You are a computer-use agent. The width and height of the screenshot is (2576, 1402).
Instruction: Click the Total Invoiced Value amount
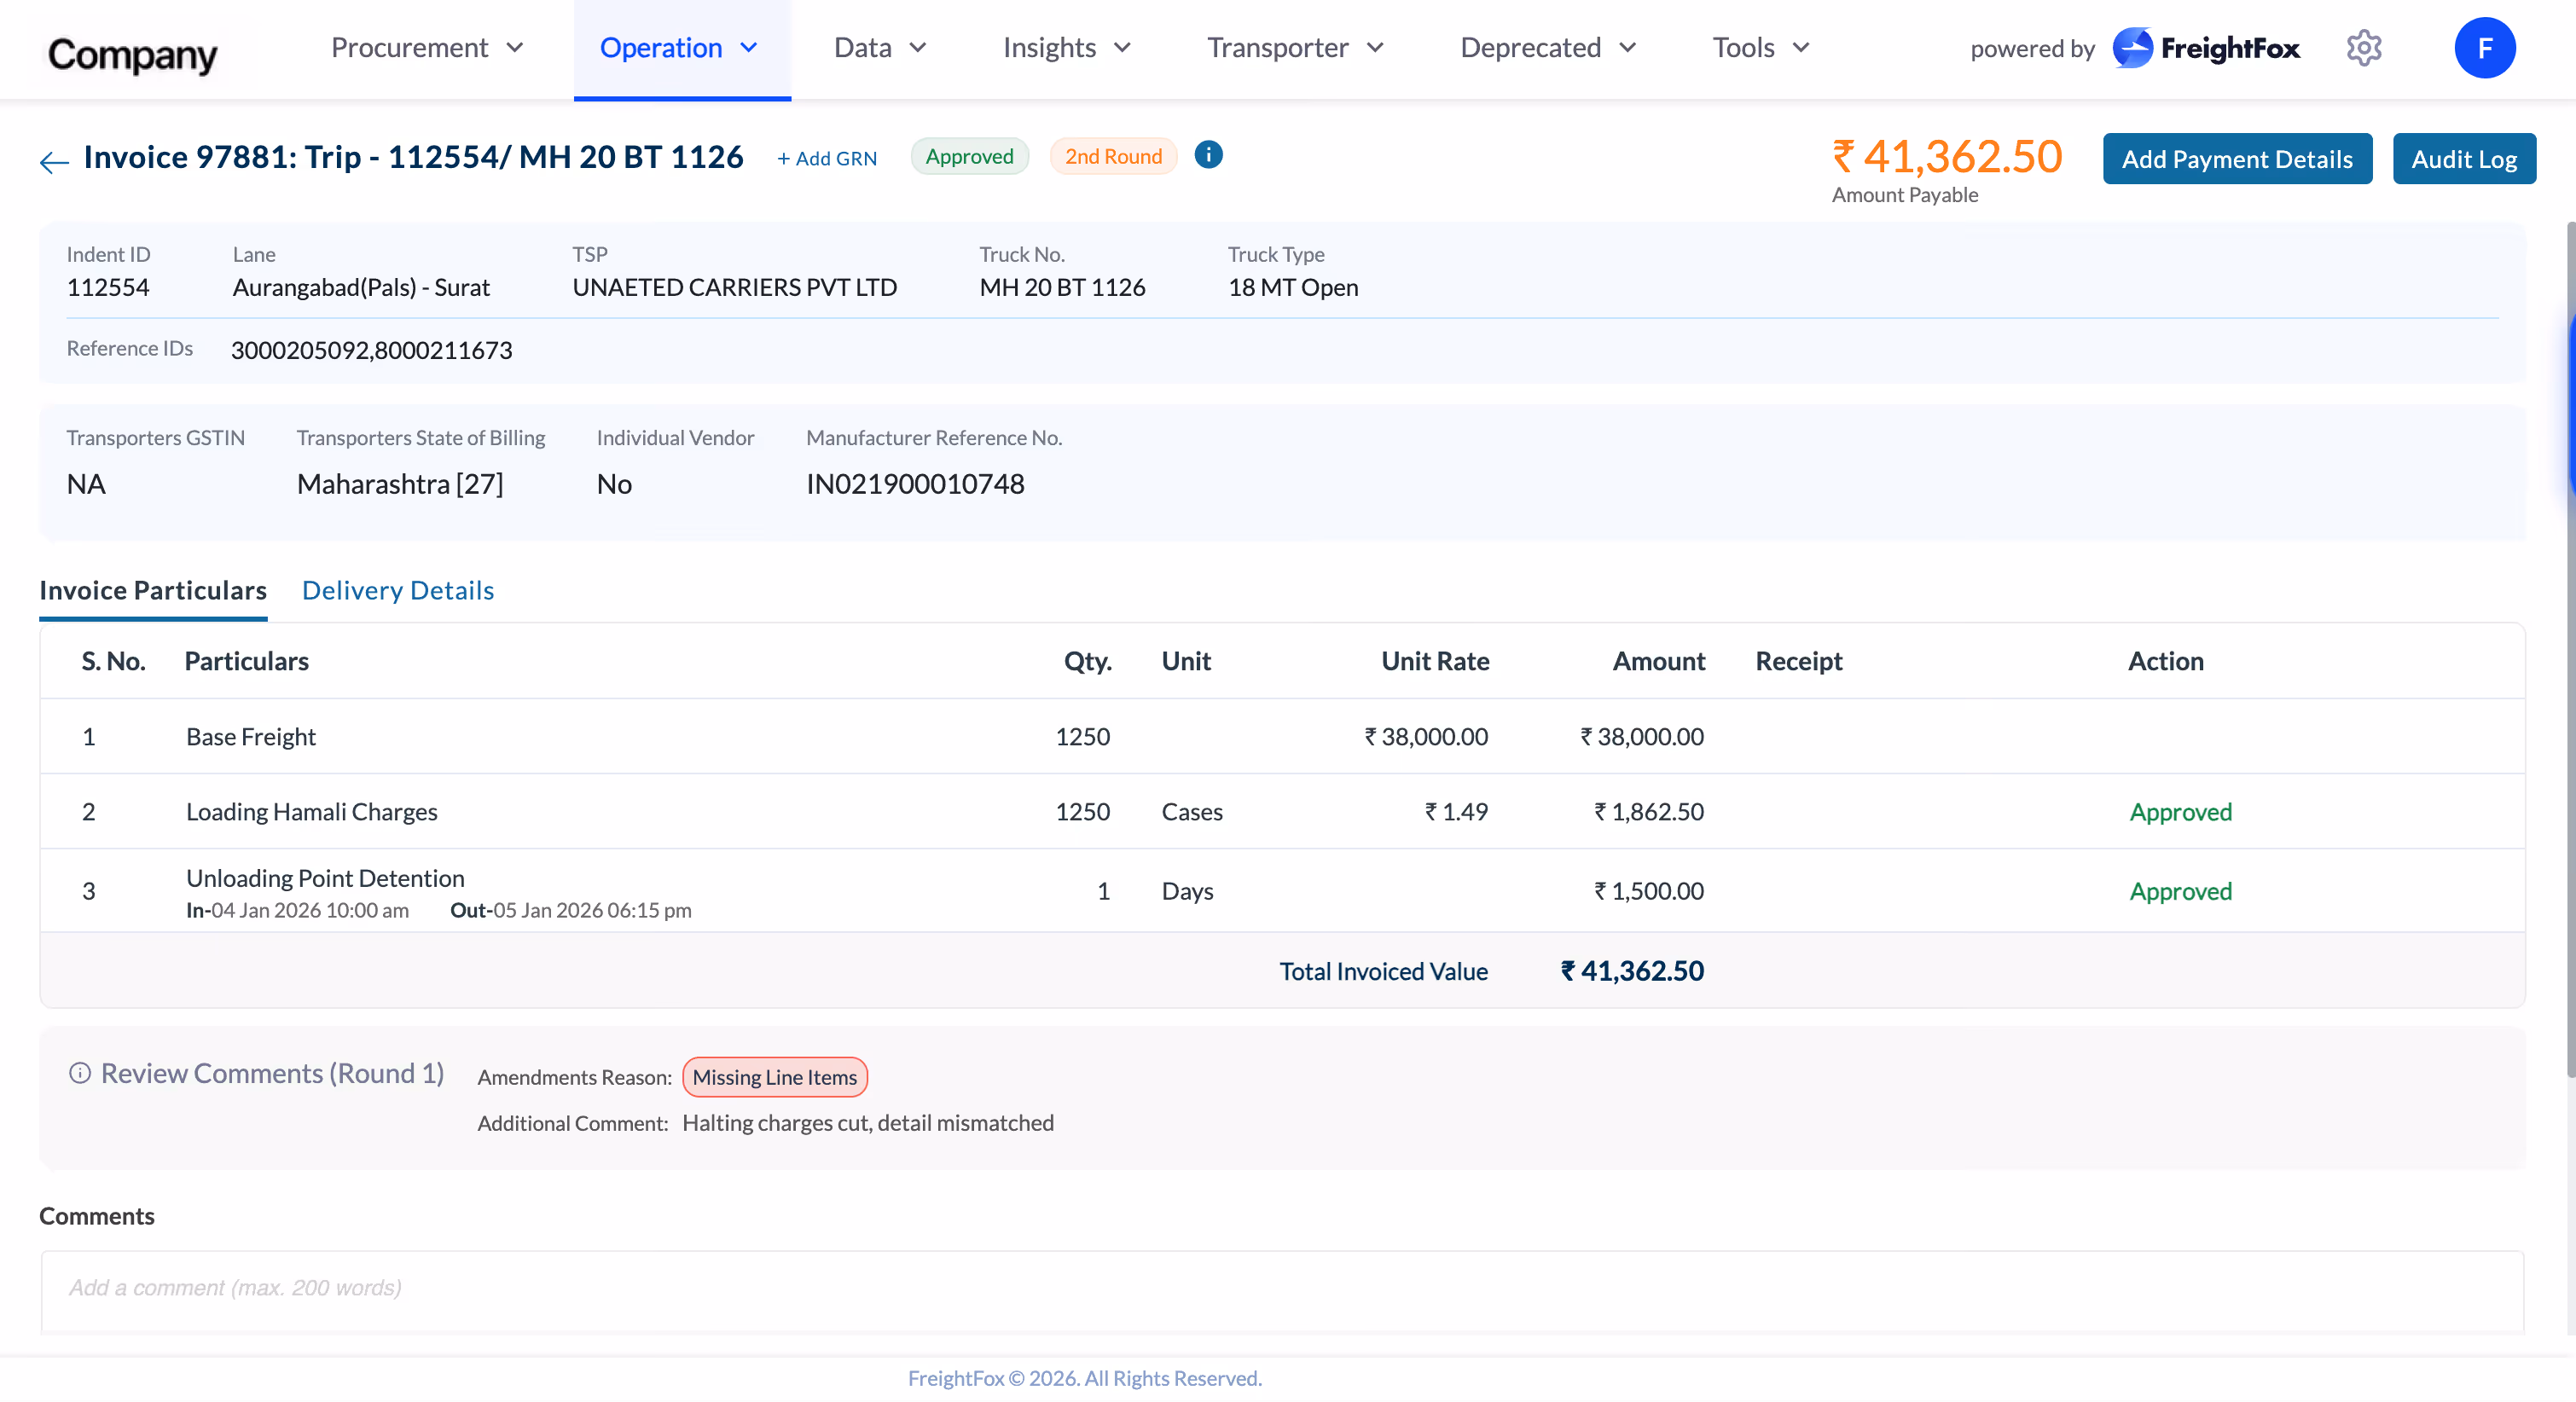point(1632,970)
